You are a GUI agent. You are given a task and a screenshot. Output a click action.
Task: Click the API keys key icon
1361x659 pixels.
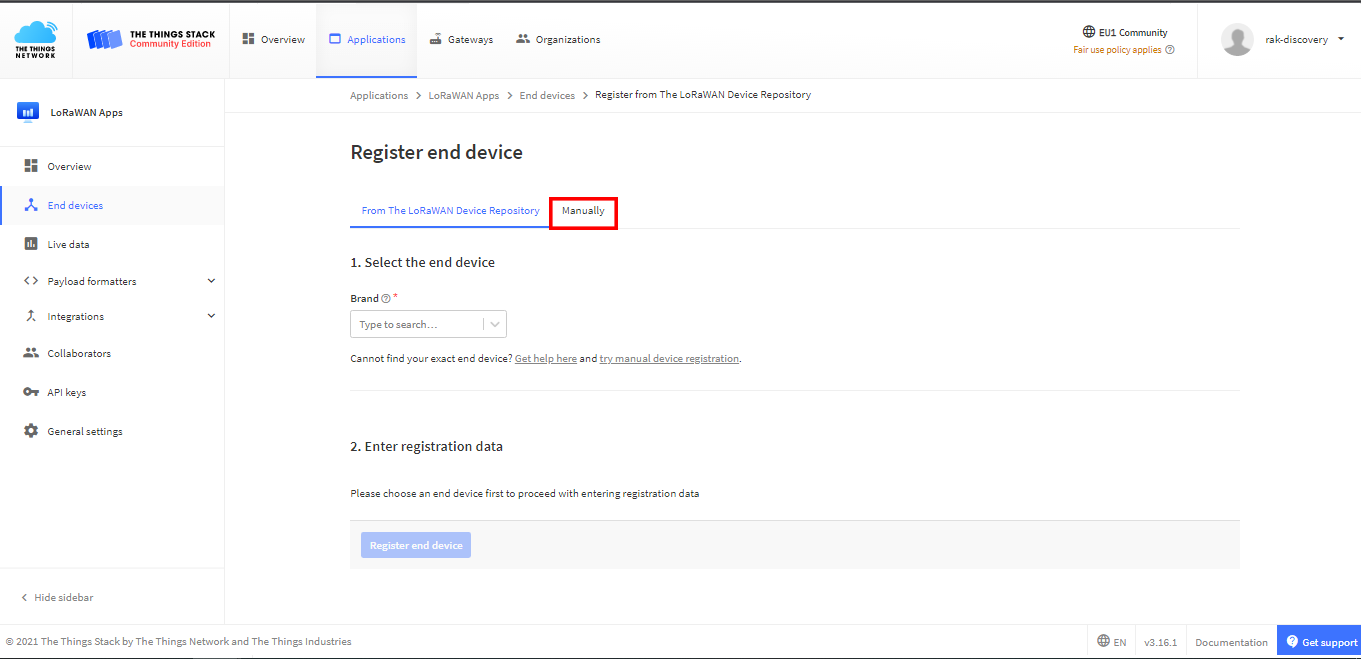[31, 391]
